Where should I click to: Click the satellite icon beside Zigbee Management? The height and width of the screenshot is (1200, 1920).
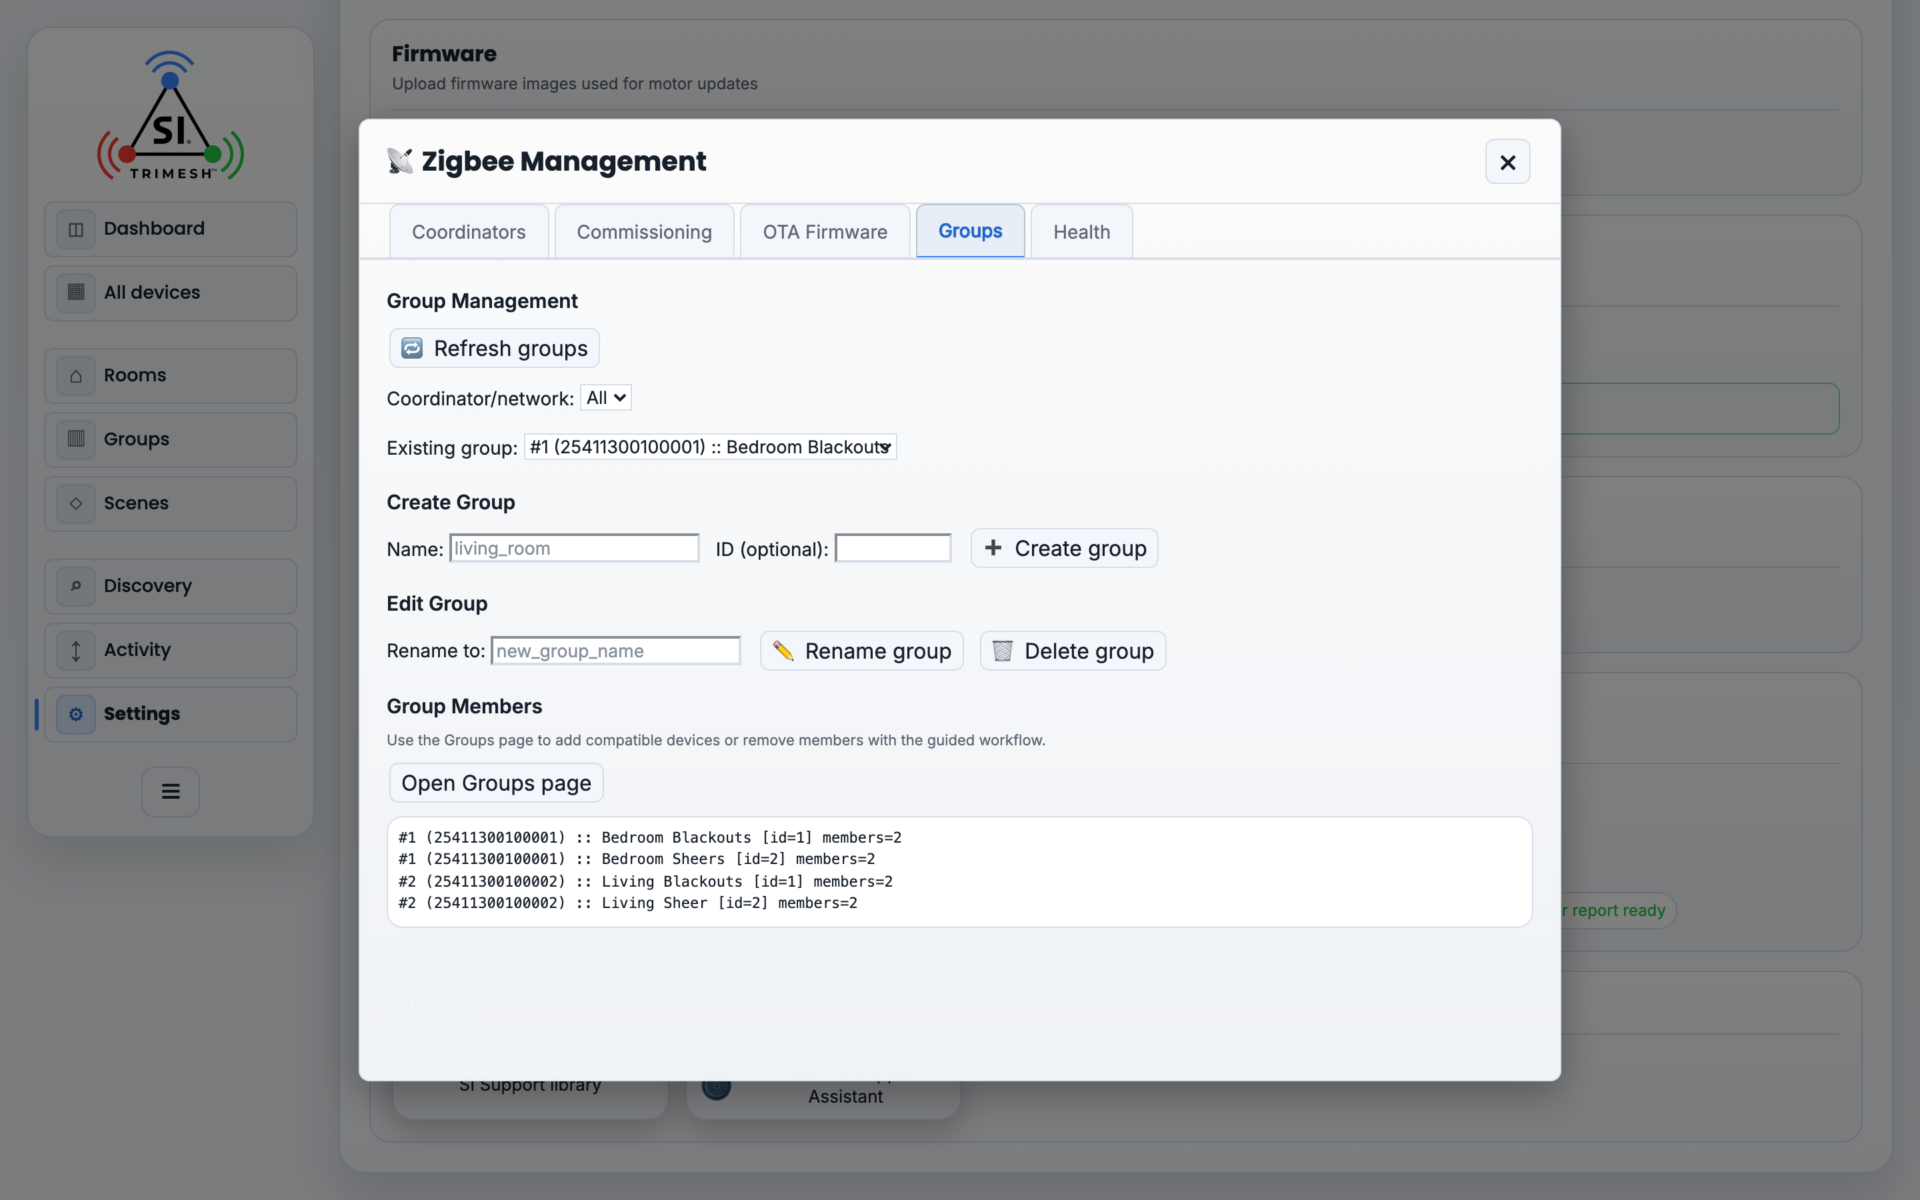[400, 161]
